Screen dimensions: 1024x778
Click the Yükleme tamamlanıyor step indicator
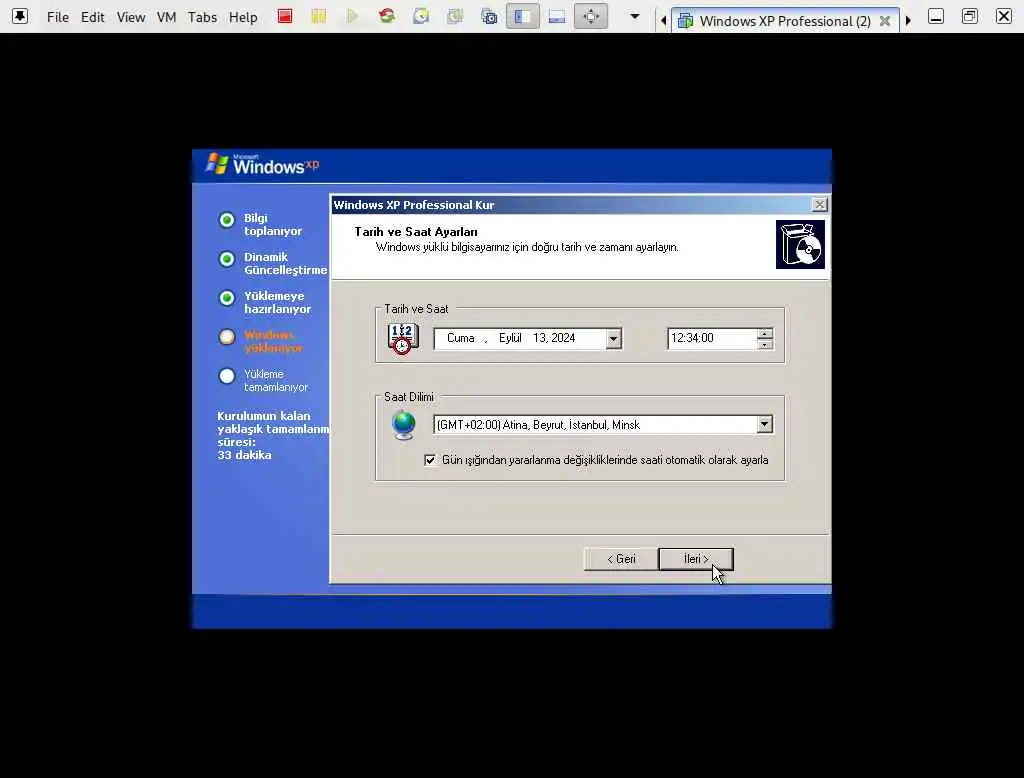point(227,376)
